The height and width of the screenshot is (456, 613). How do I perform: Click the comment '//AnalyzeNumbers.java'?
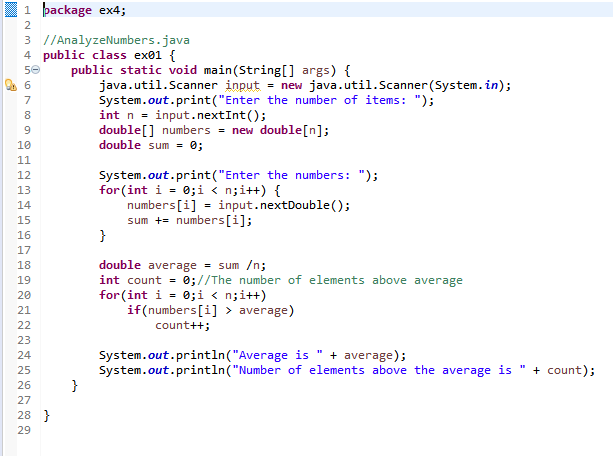pyautogui.click(x=117, y=40)
